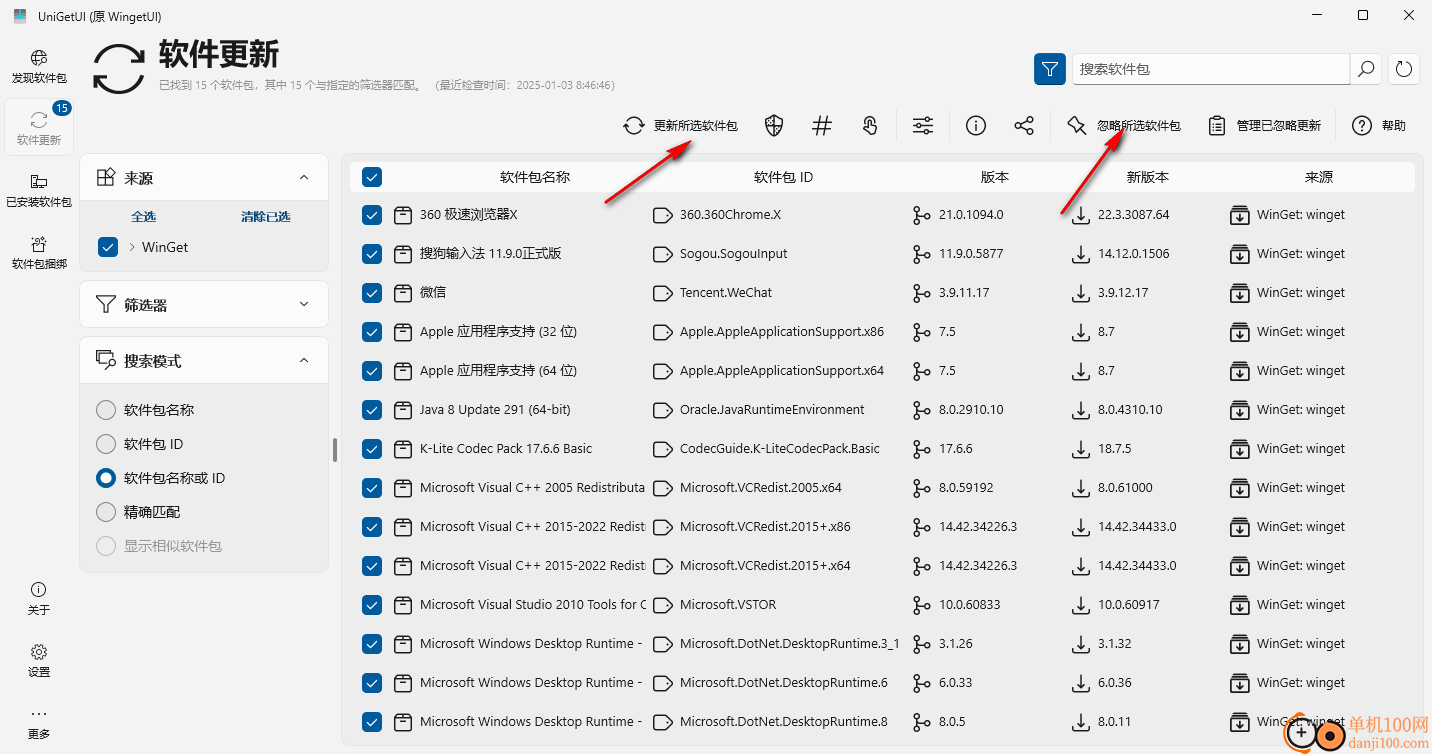1432x754 pixels.
Task: Uncheck the WinGet source checkbox
Action: pyautogui.click(x=108, y=247)
